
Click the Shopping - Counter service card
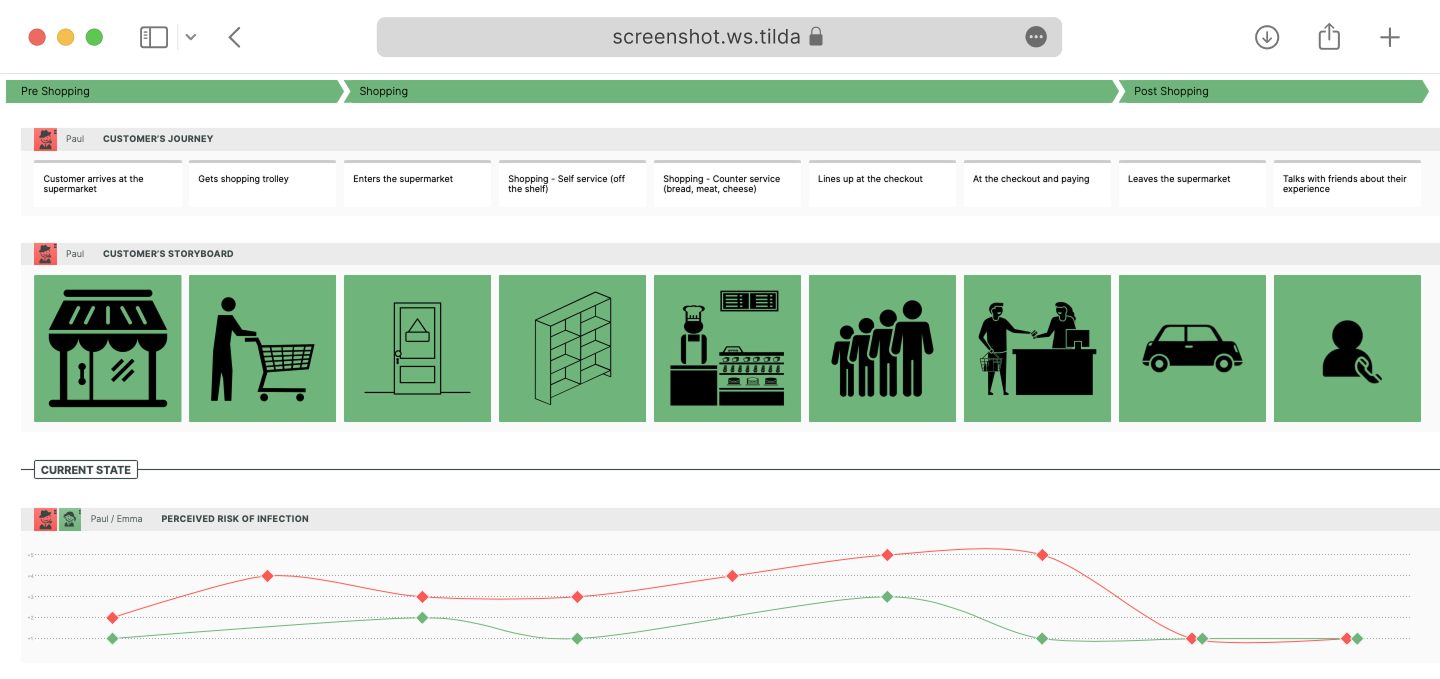pos(728,184)
